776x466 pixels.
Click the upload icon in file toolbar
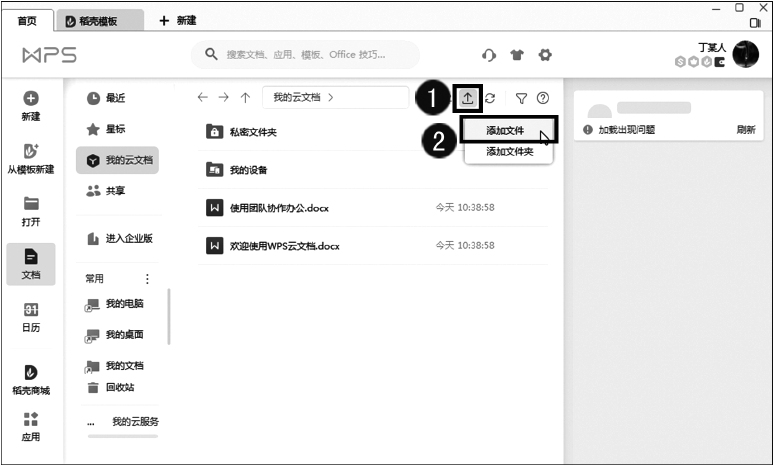tap(467, 98)
